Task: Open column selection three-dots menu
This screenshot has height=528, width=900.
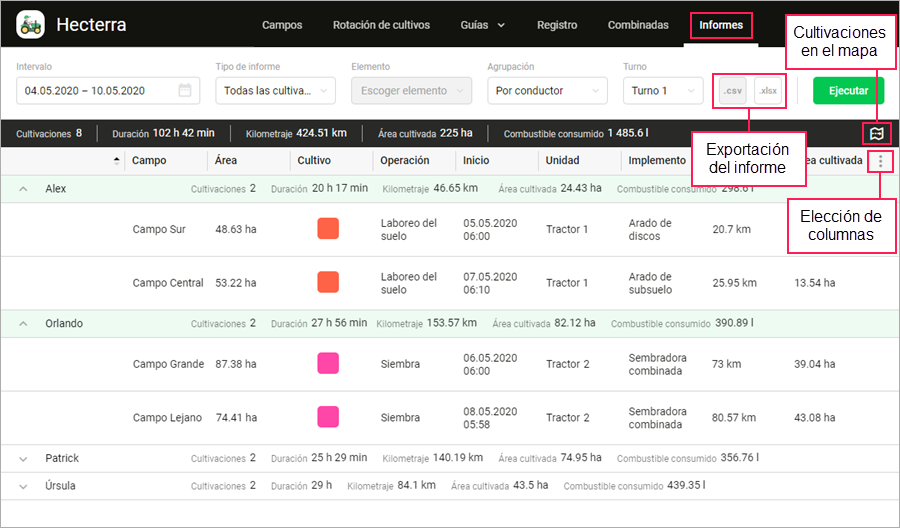Action: point(880,161)
